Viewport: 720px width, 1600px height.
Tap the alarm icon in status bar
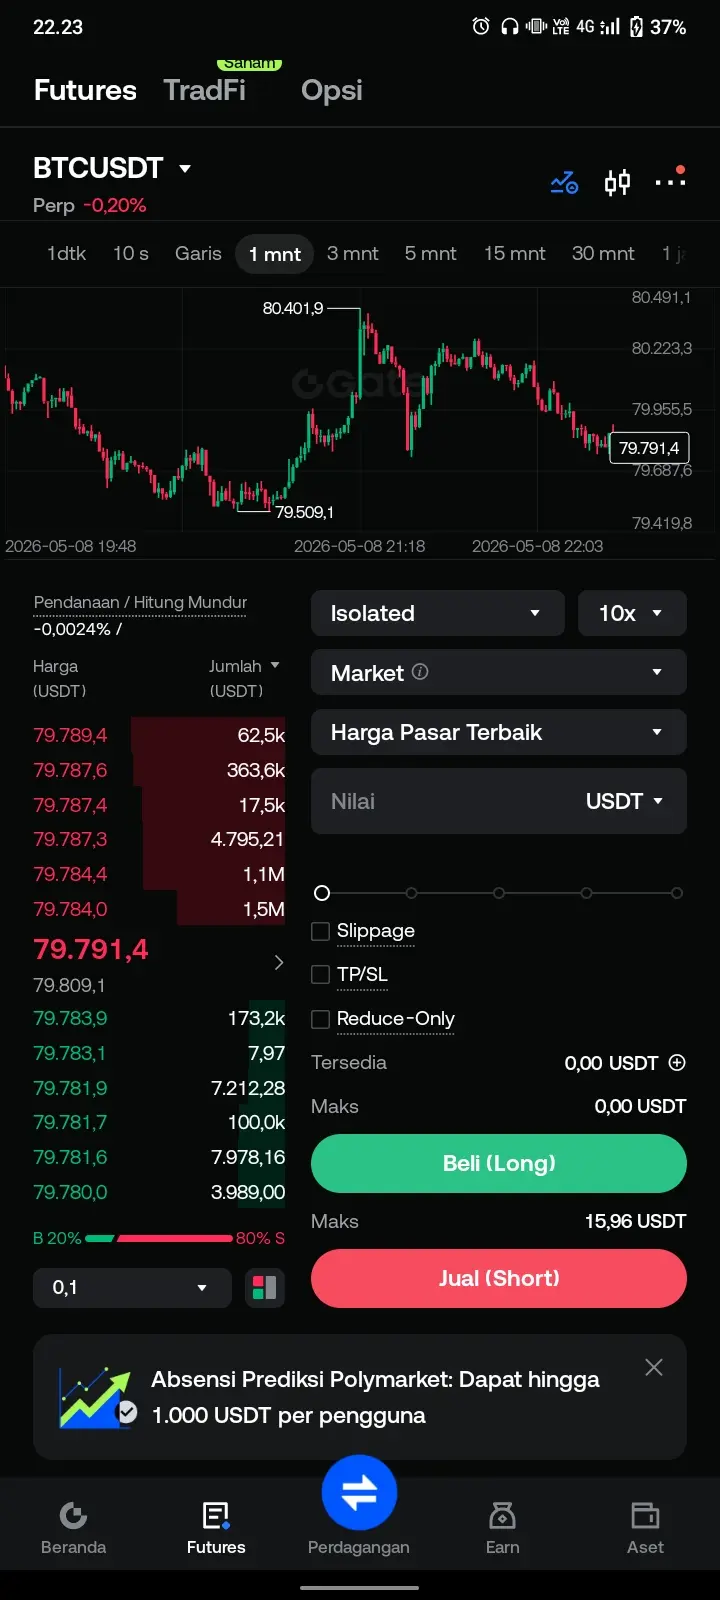coord(481,27)
